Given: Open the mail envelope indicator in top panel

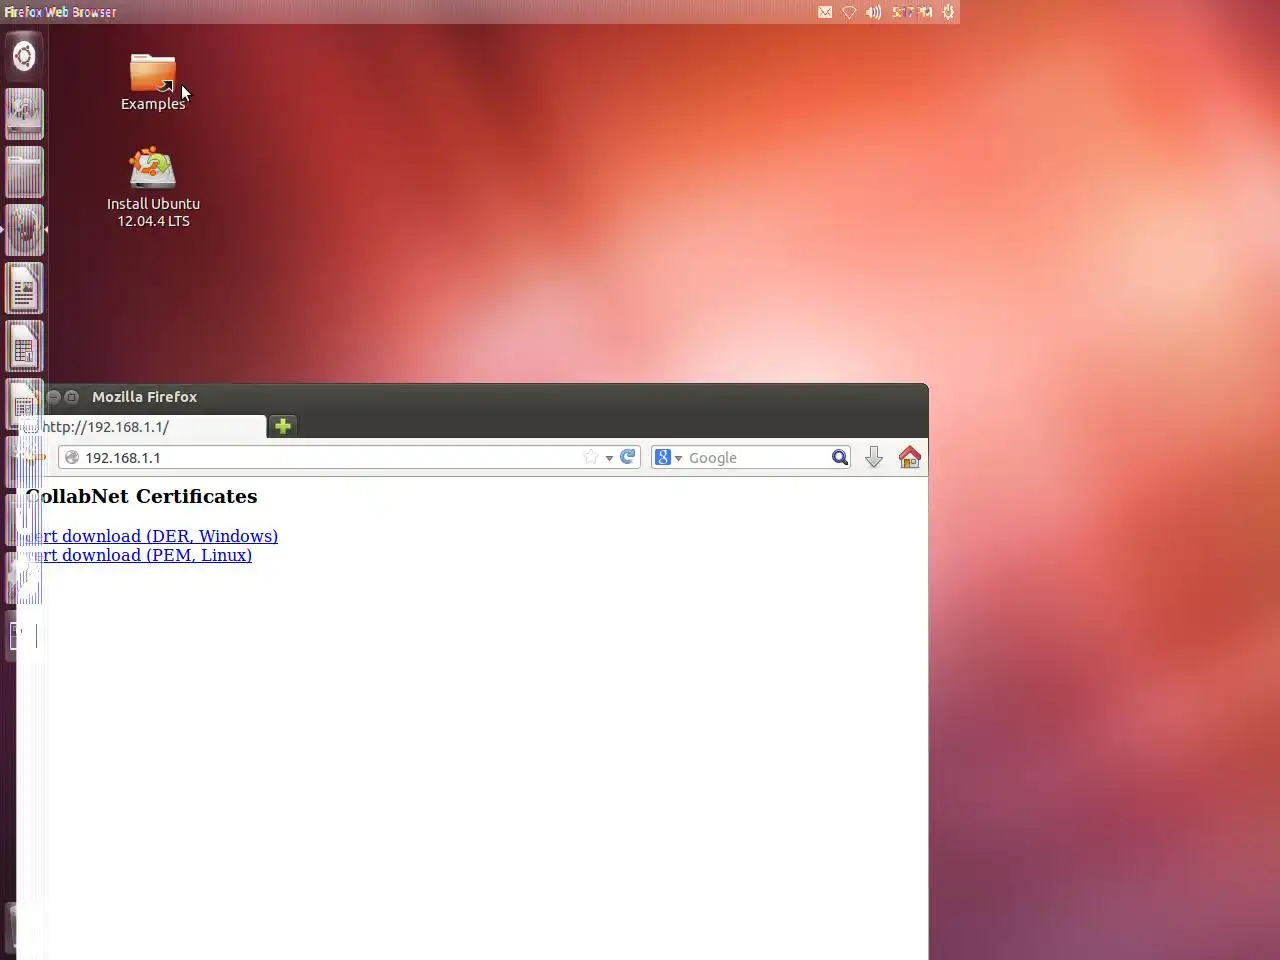Looking at the screenshot, I should pyautogui.click(x=825, y=12).
